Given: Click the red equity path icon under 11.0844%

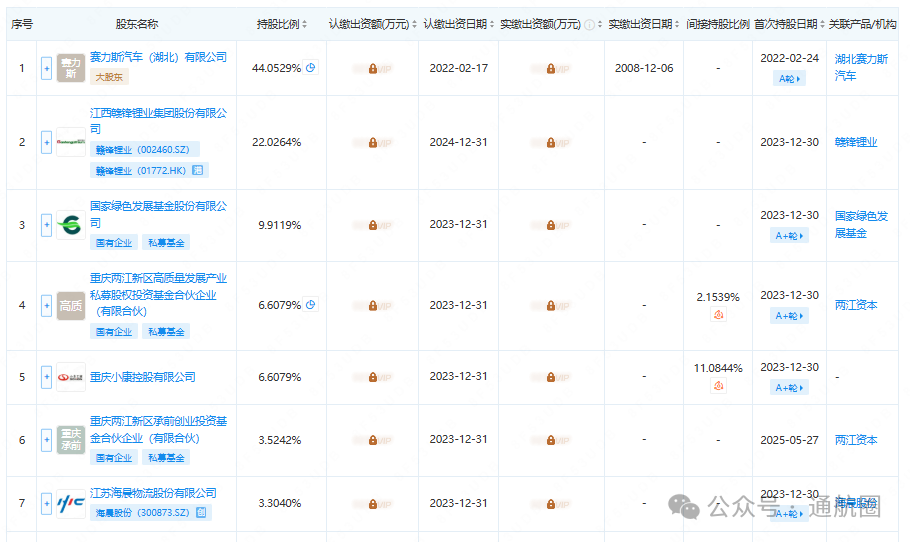Looking at the screenshot, I should coord(717,386).
